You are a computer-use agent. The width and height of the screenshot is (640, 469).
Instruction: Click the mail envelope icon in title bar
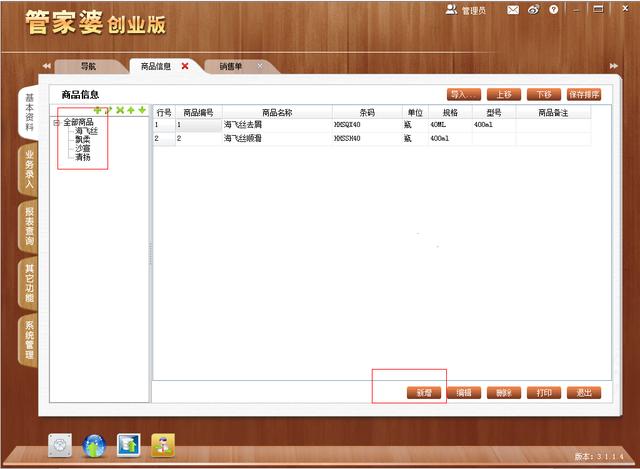[513, 10]
